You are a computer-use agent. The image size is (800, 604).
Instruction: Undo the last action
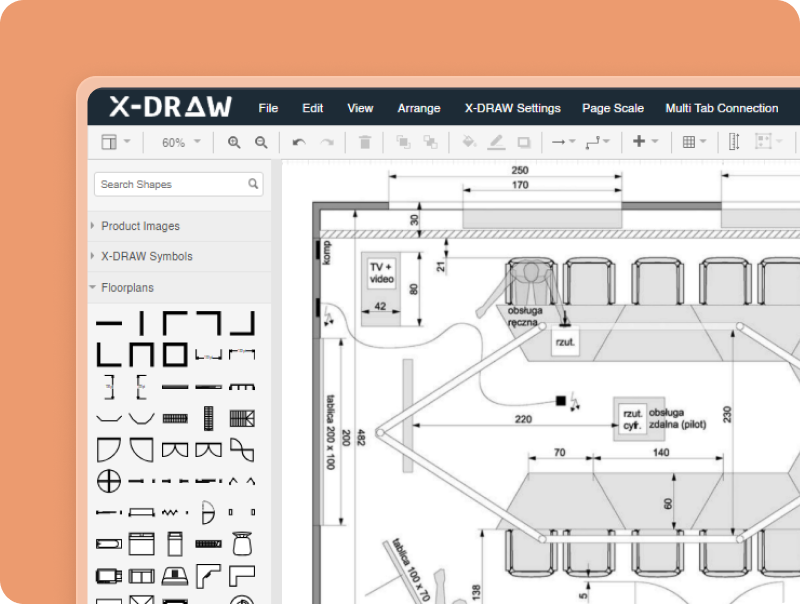(x=299, y=142)
